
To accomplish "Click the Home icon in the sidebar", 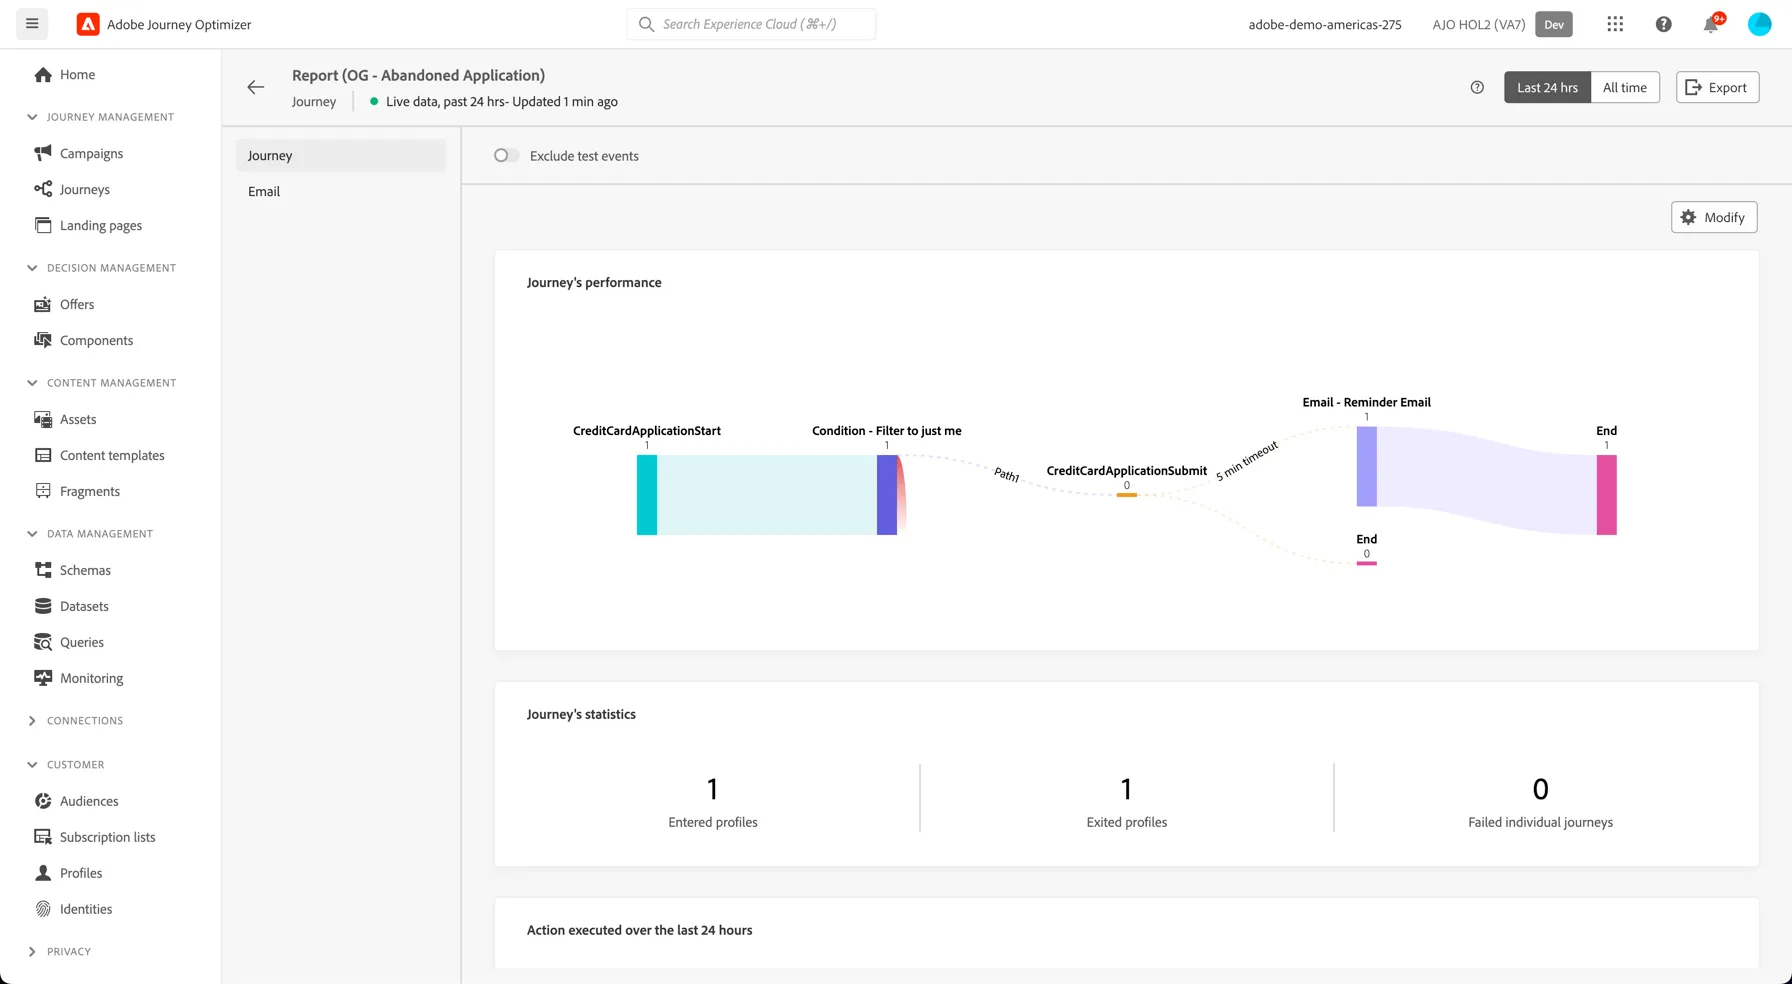I will (43, 74).
